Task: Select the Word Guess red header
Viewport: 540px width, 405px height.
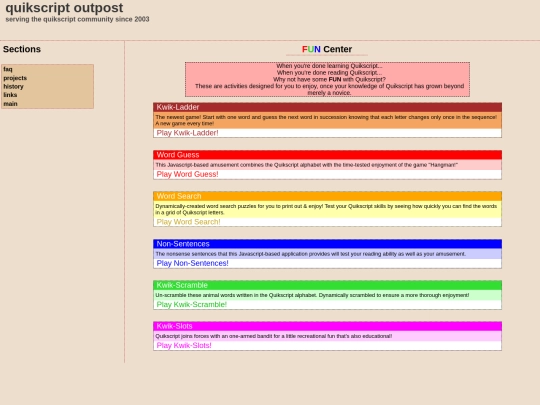Action: point(328,155)
